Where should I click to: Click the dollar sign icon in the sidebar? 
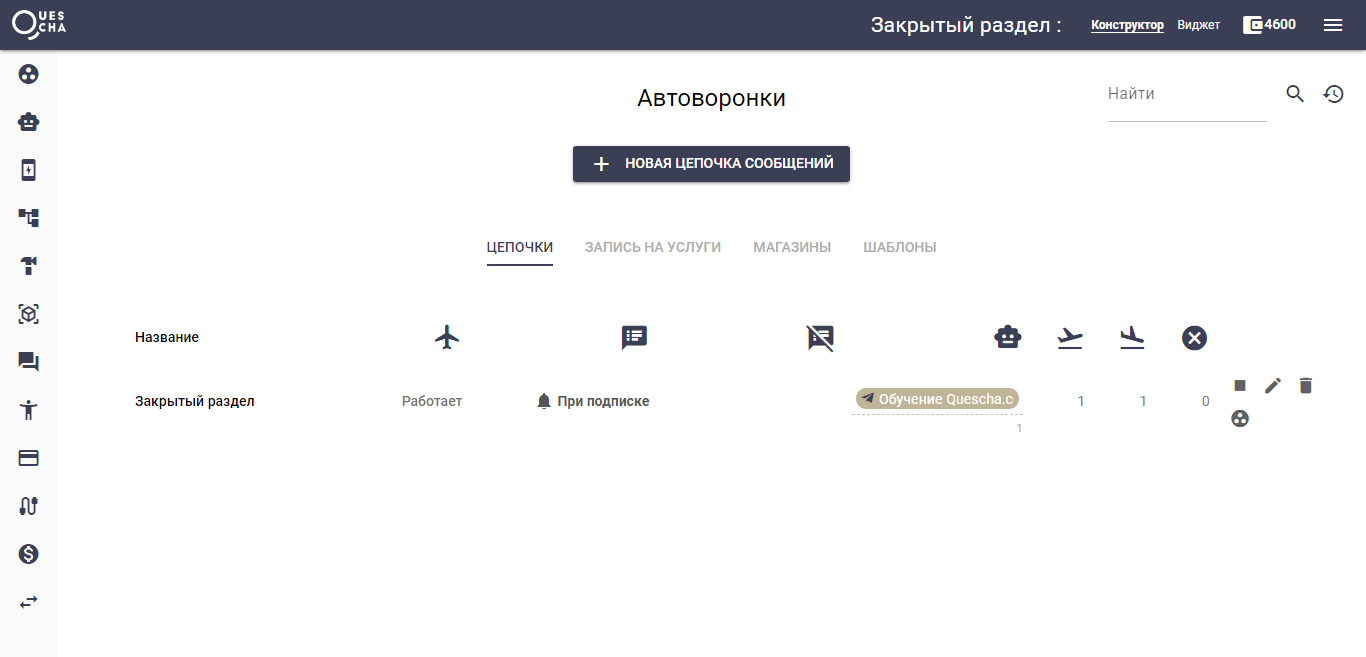point(28,553)
